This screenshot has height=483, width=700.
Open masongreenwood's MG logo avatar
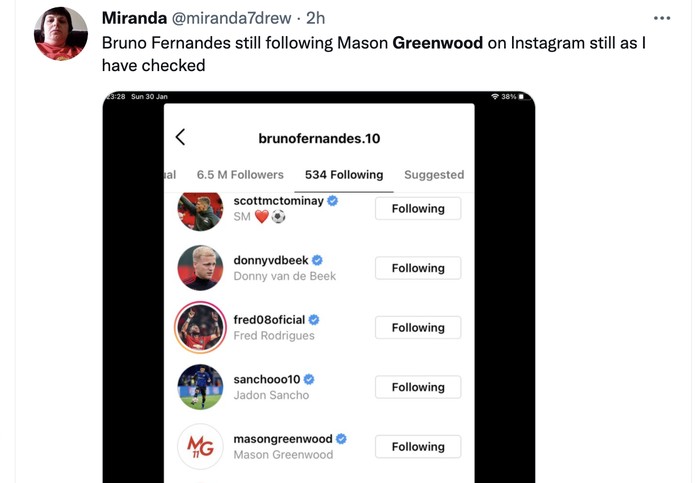click(x=200, y=446)
